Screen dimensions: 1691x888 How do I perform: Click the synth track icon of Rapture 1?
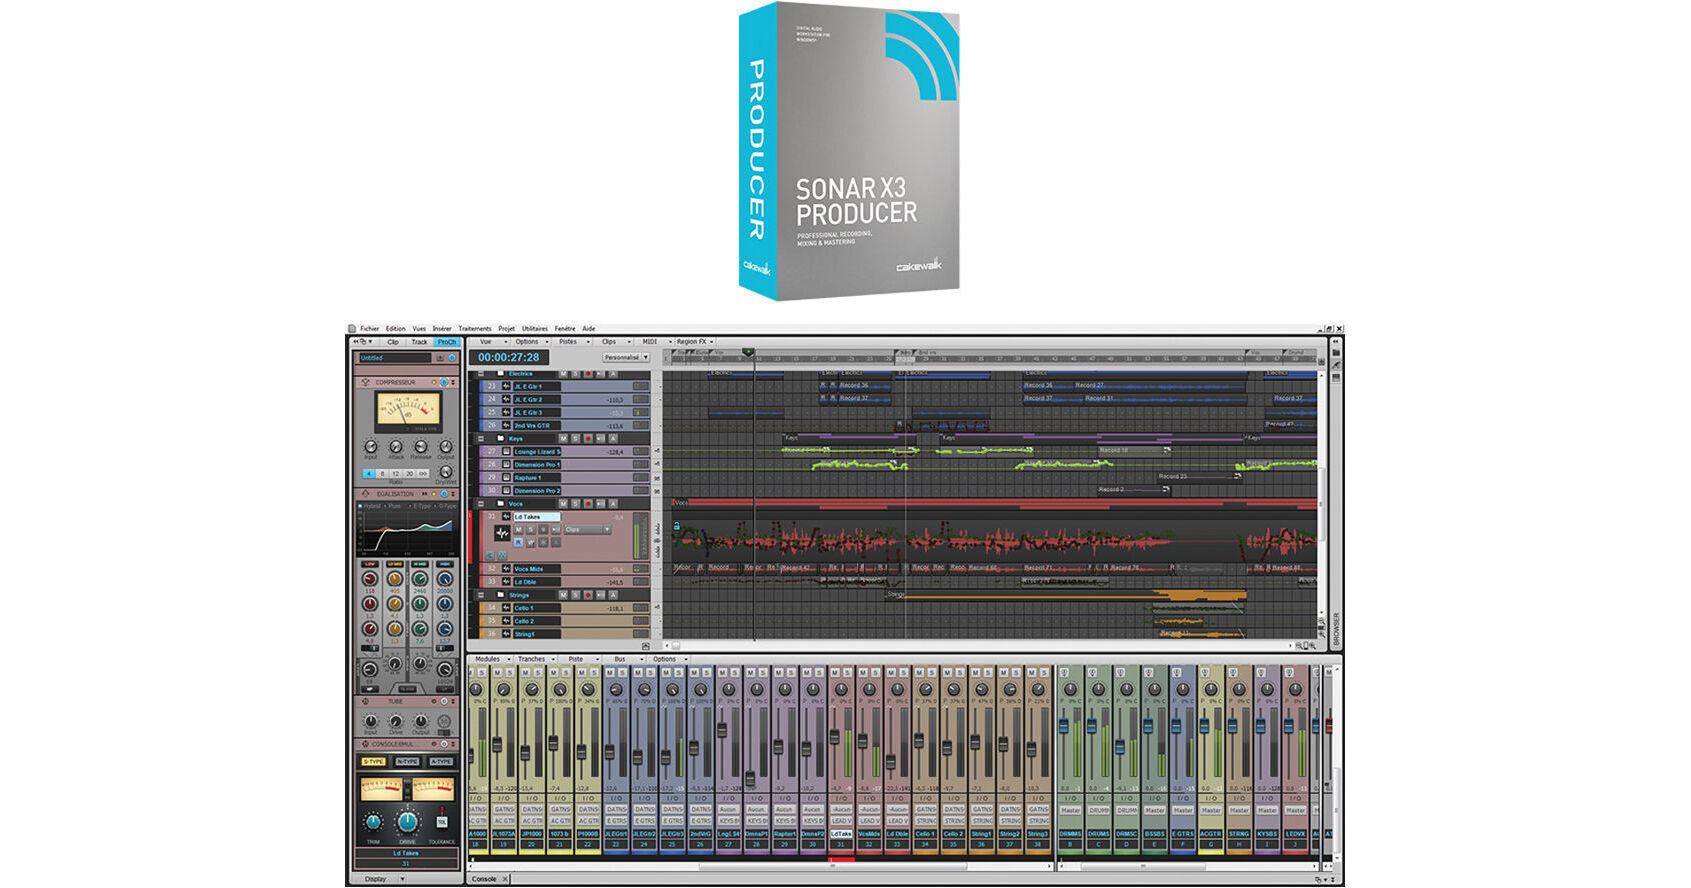pos(506,478)
